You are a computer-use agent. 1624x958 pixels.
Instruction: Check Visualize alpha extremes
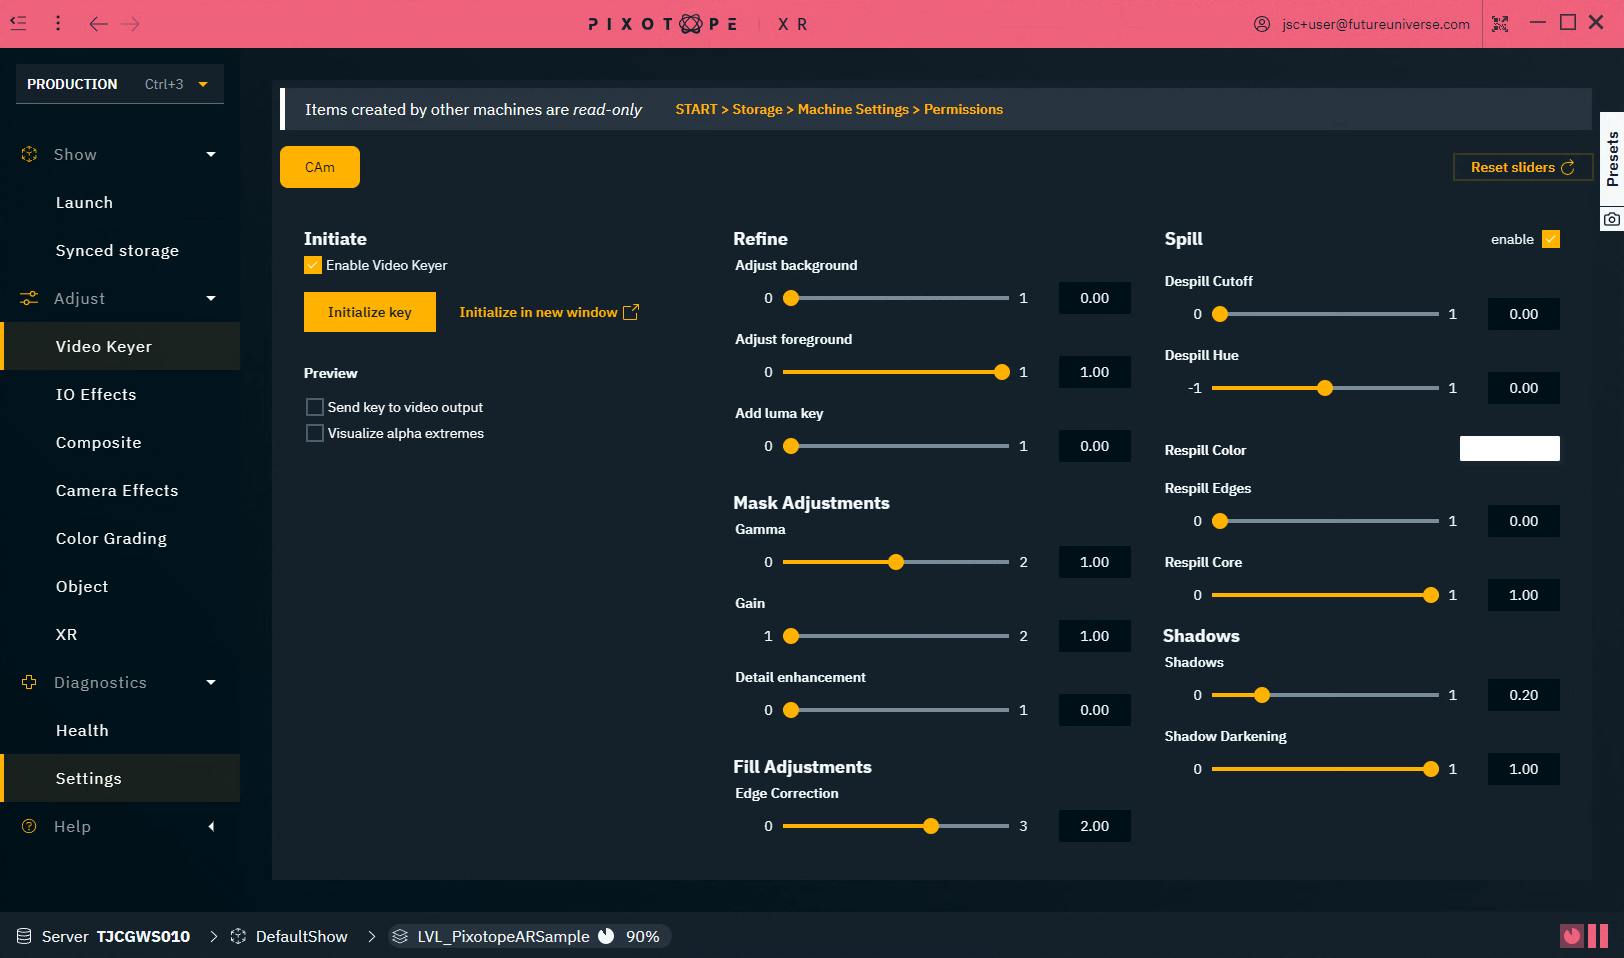pos(315,433)
